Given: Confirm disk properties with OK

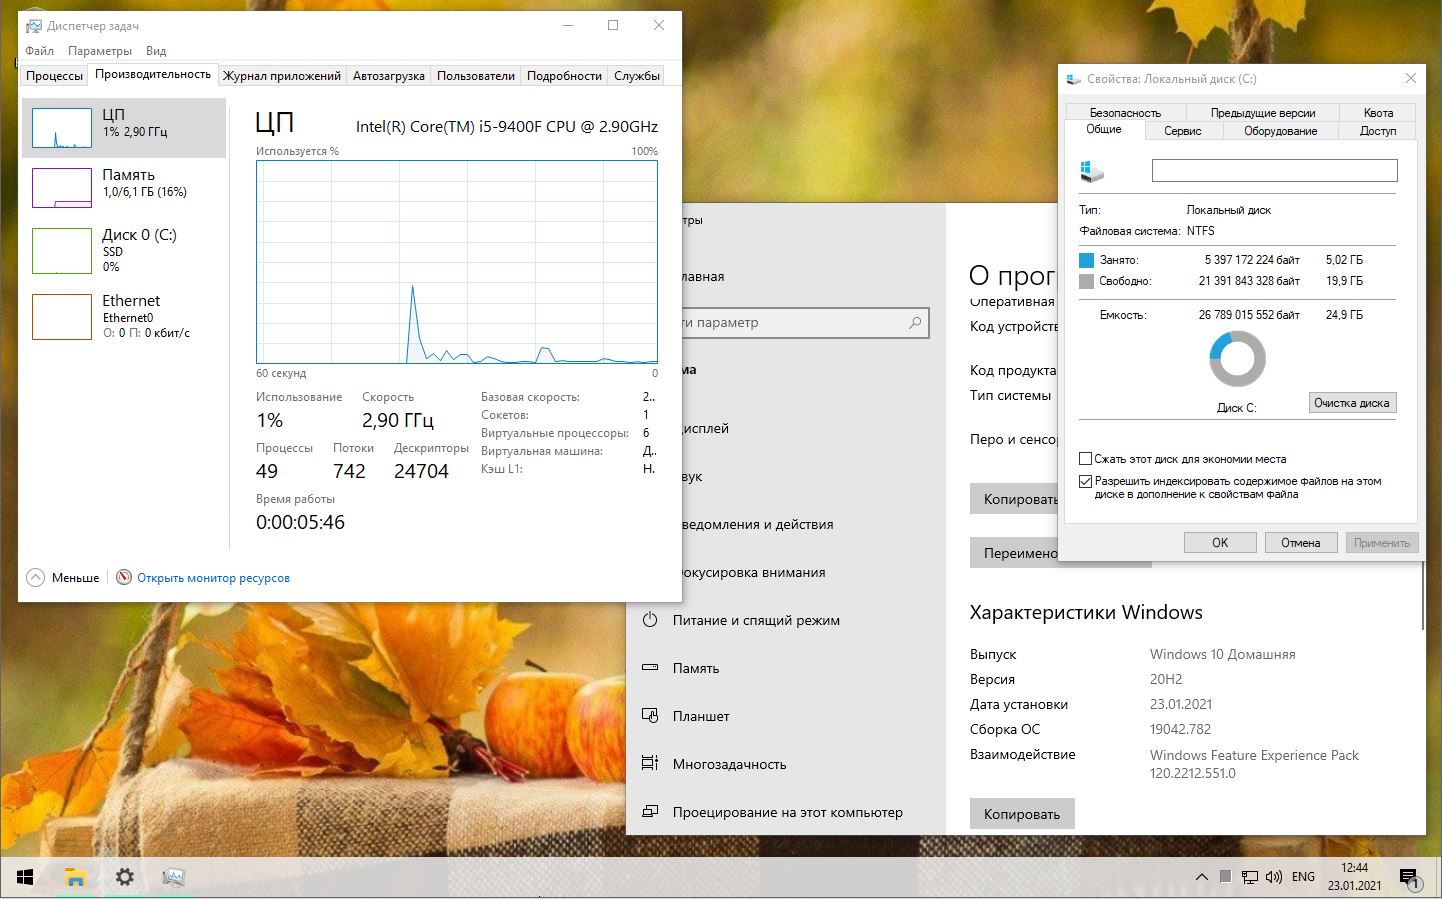Looking at the screenshot, I should [x=1220, y=543].
